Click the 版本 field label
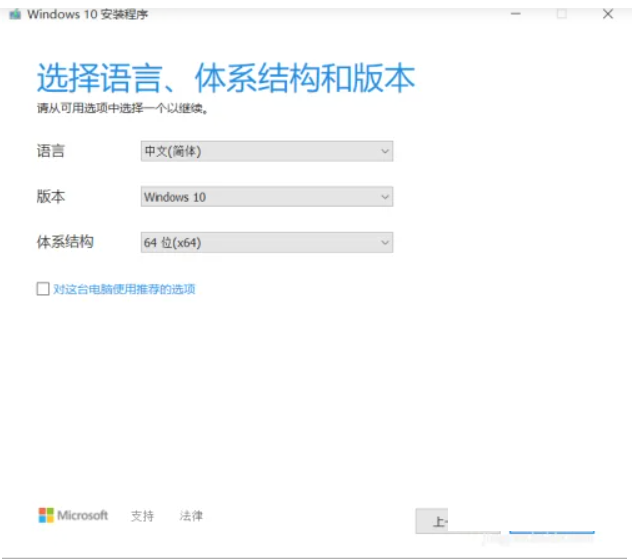 pyautogui.click(x=51, y=197)
